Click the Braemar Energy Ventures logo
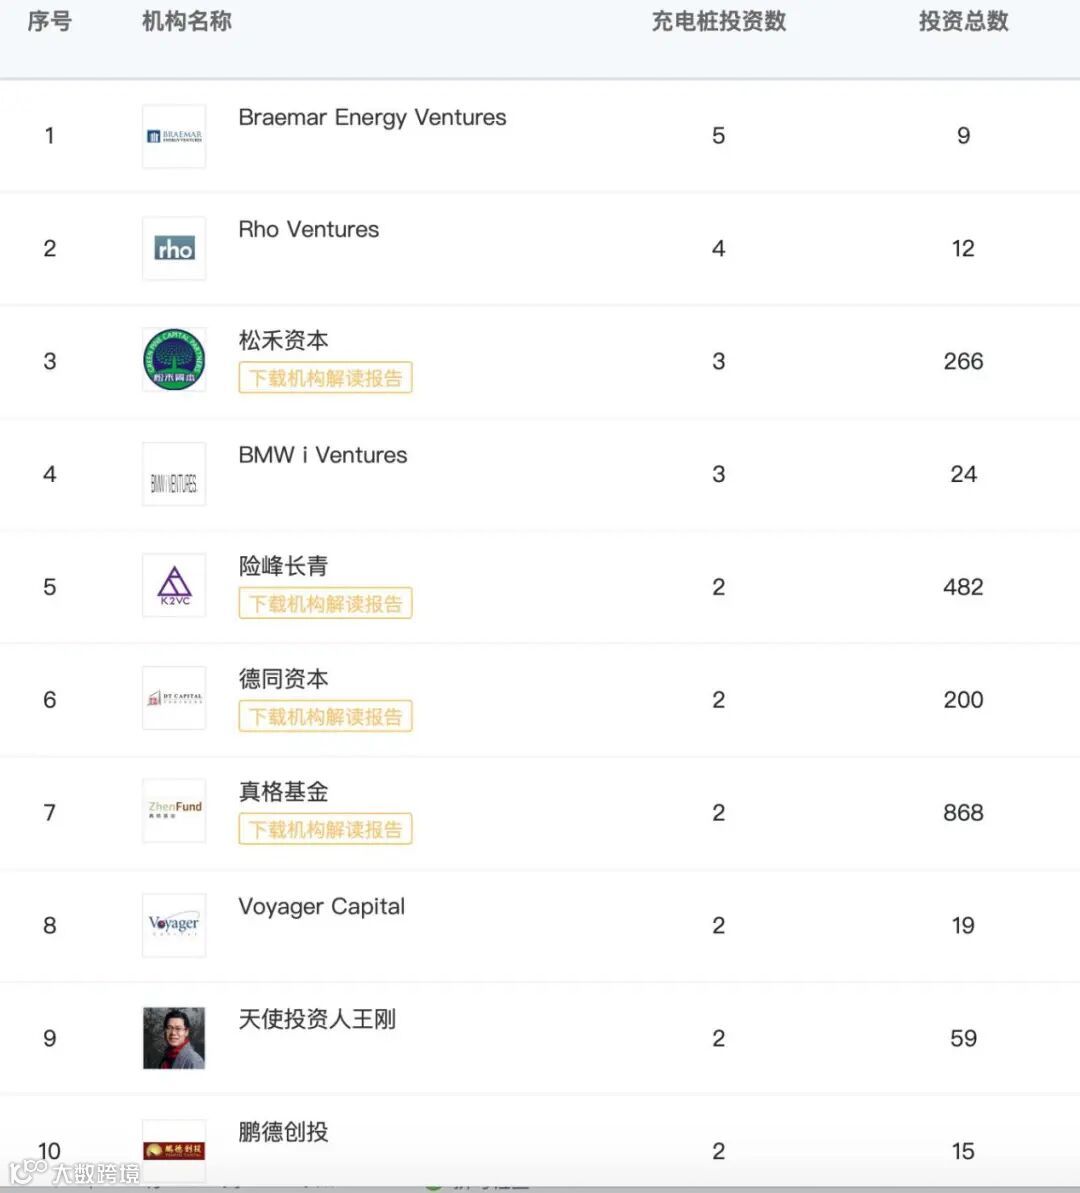Screen dimensions: 1080x1193 [174, 136]
